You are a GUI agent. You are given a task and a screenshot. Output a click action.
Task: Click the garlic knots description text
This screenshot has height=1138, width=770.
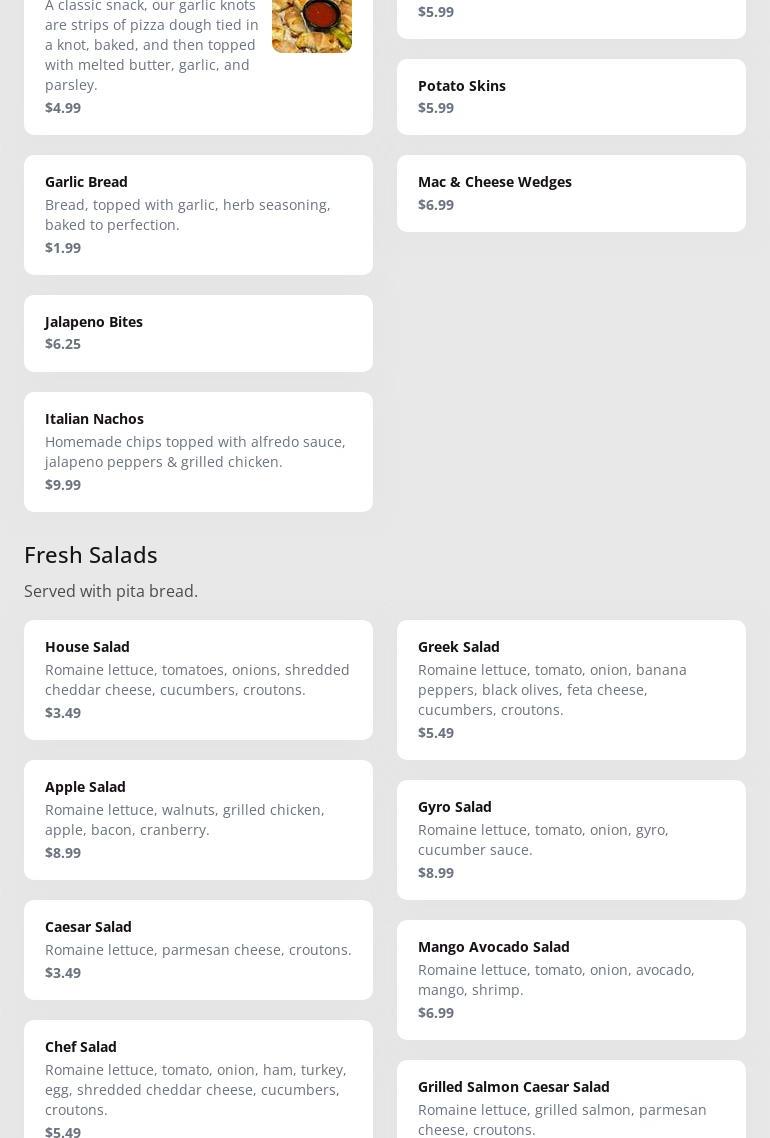coord(151,45)
